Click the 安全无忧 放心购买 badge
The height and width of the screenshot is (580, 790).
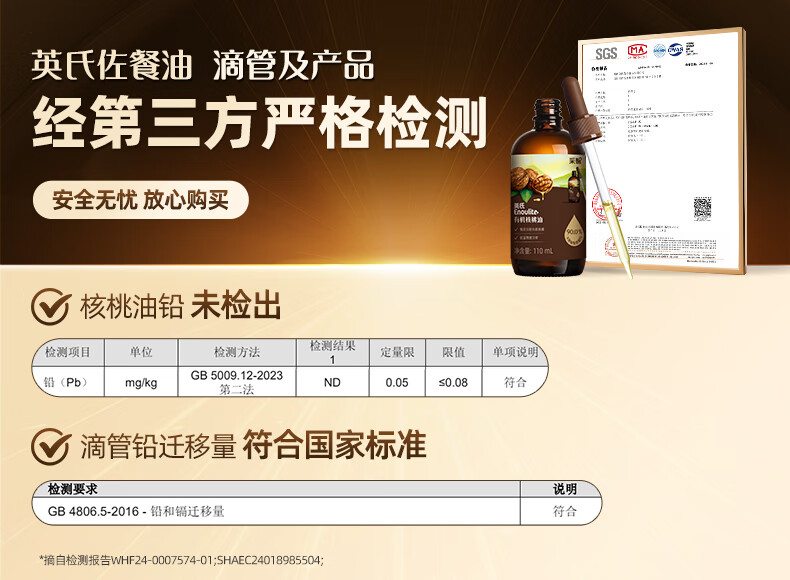141,200
